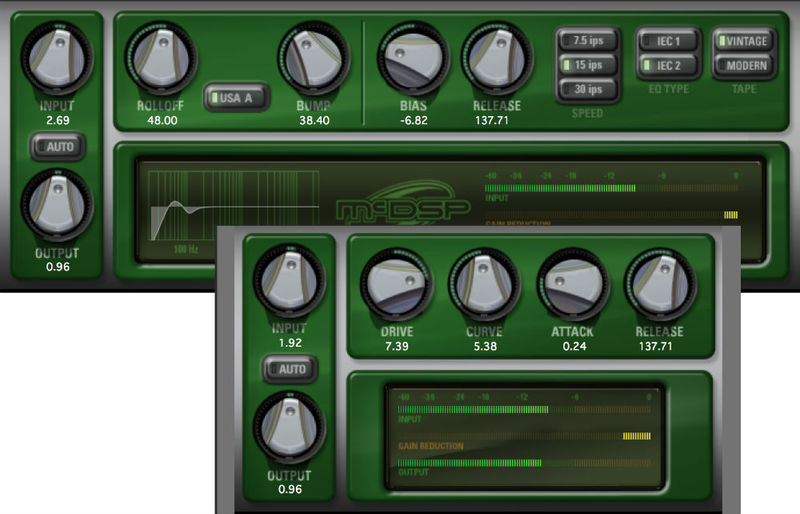Select 7.5 ips tape speed
800x514 pixels.
coord(588,40)
